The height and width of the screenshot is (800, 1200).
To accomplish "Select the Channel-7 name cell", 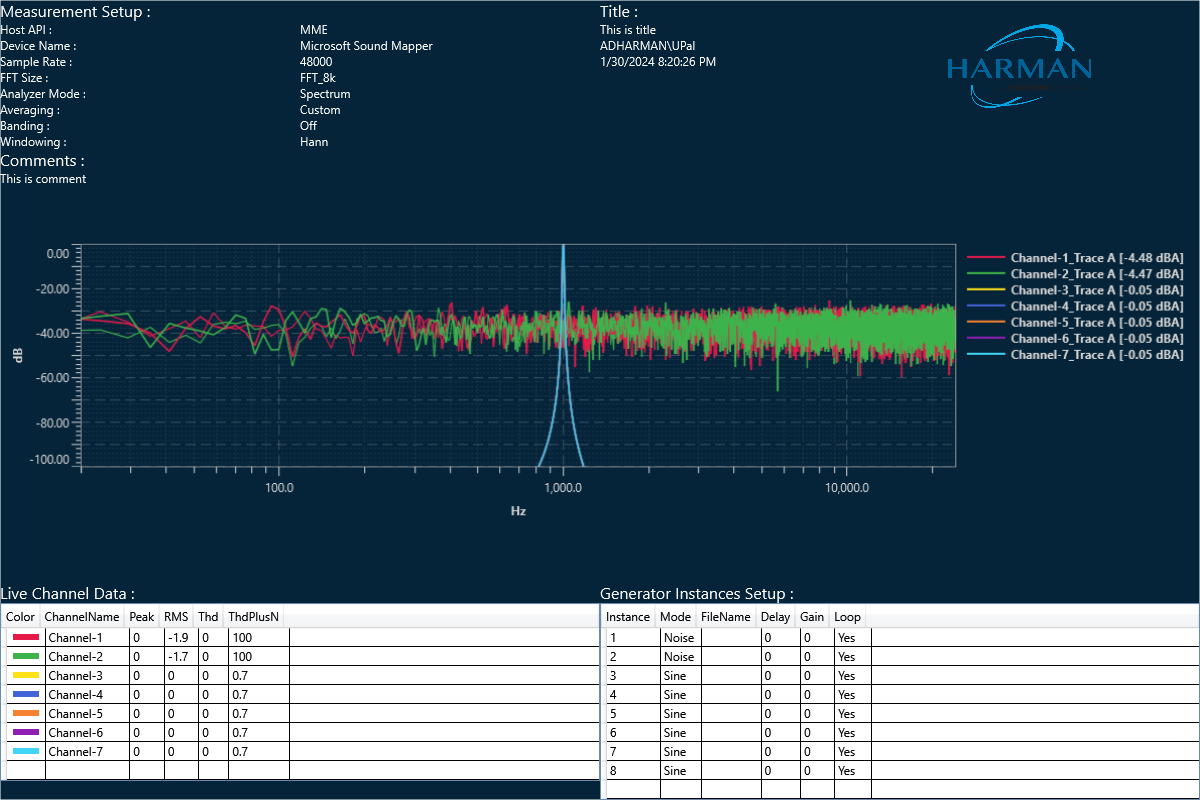I will pyautogui.click(x=87, y=751).
